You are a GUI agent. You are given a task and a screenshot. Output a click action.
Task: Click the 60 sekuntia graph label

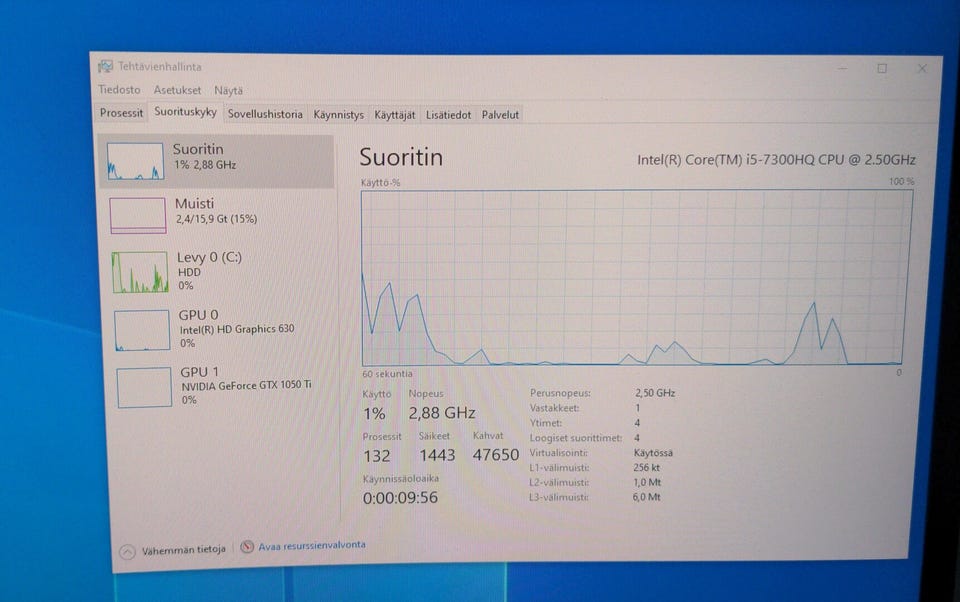[388, 374]
